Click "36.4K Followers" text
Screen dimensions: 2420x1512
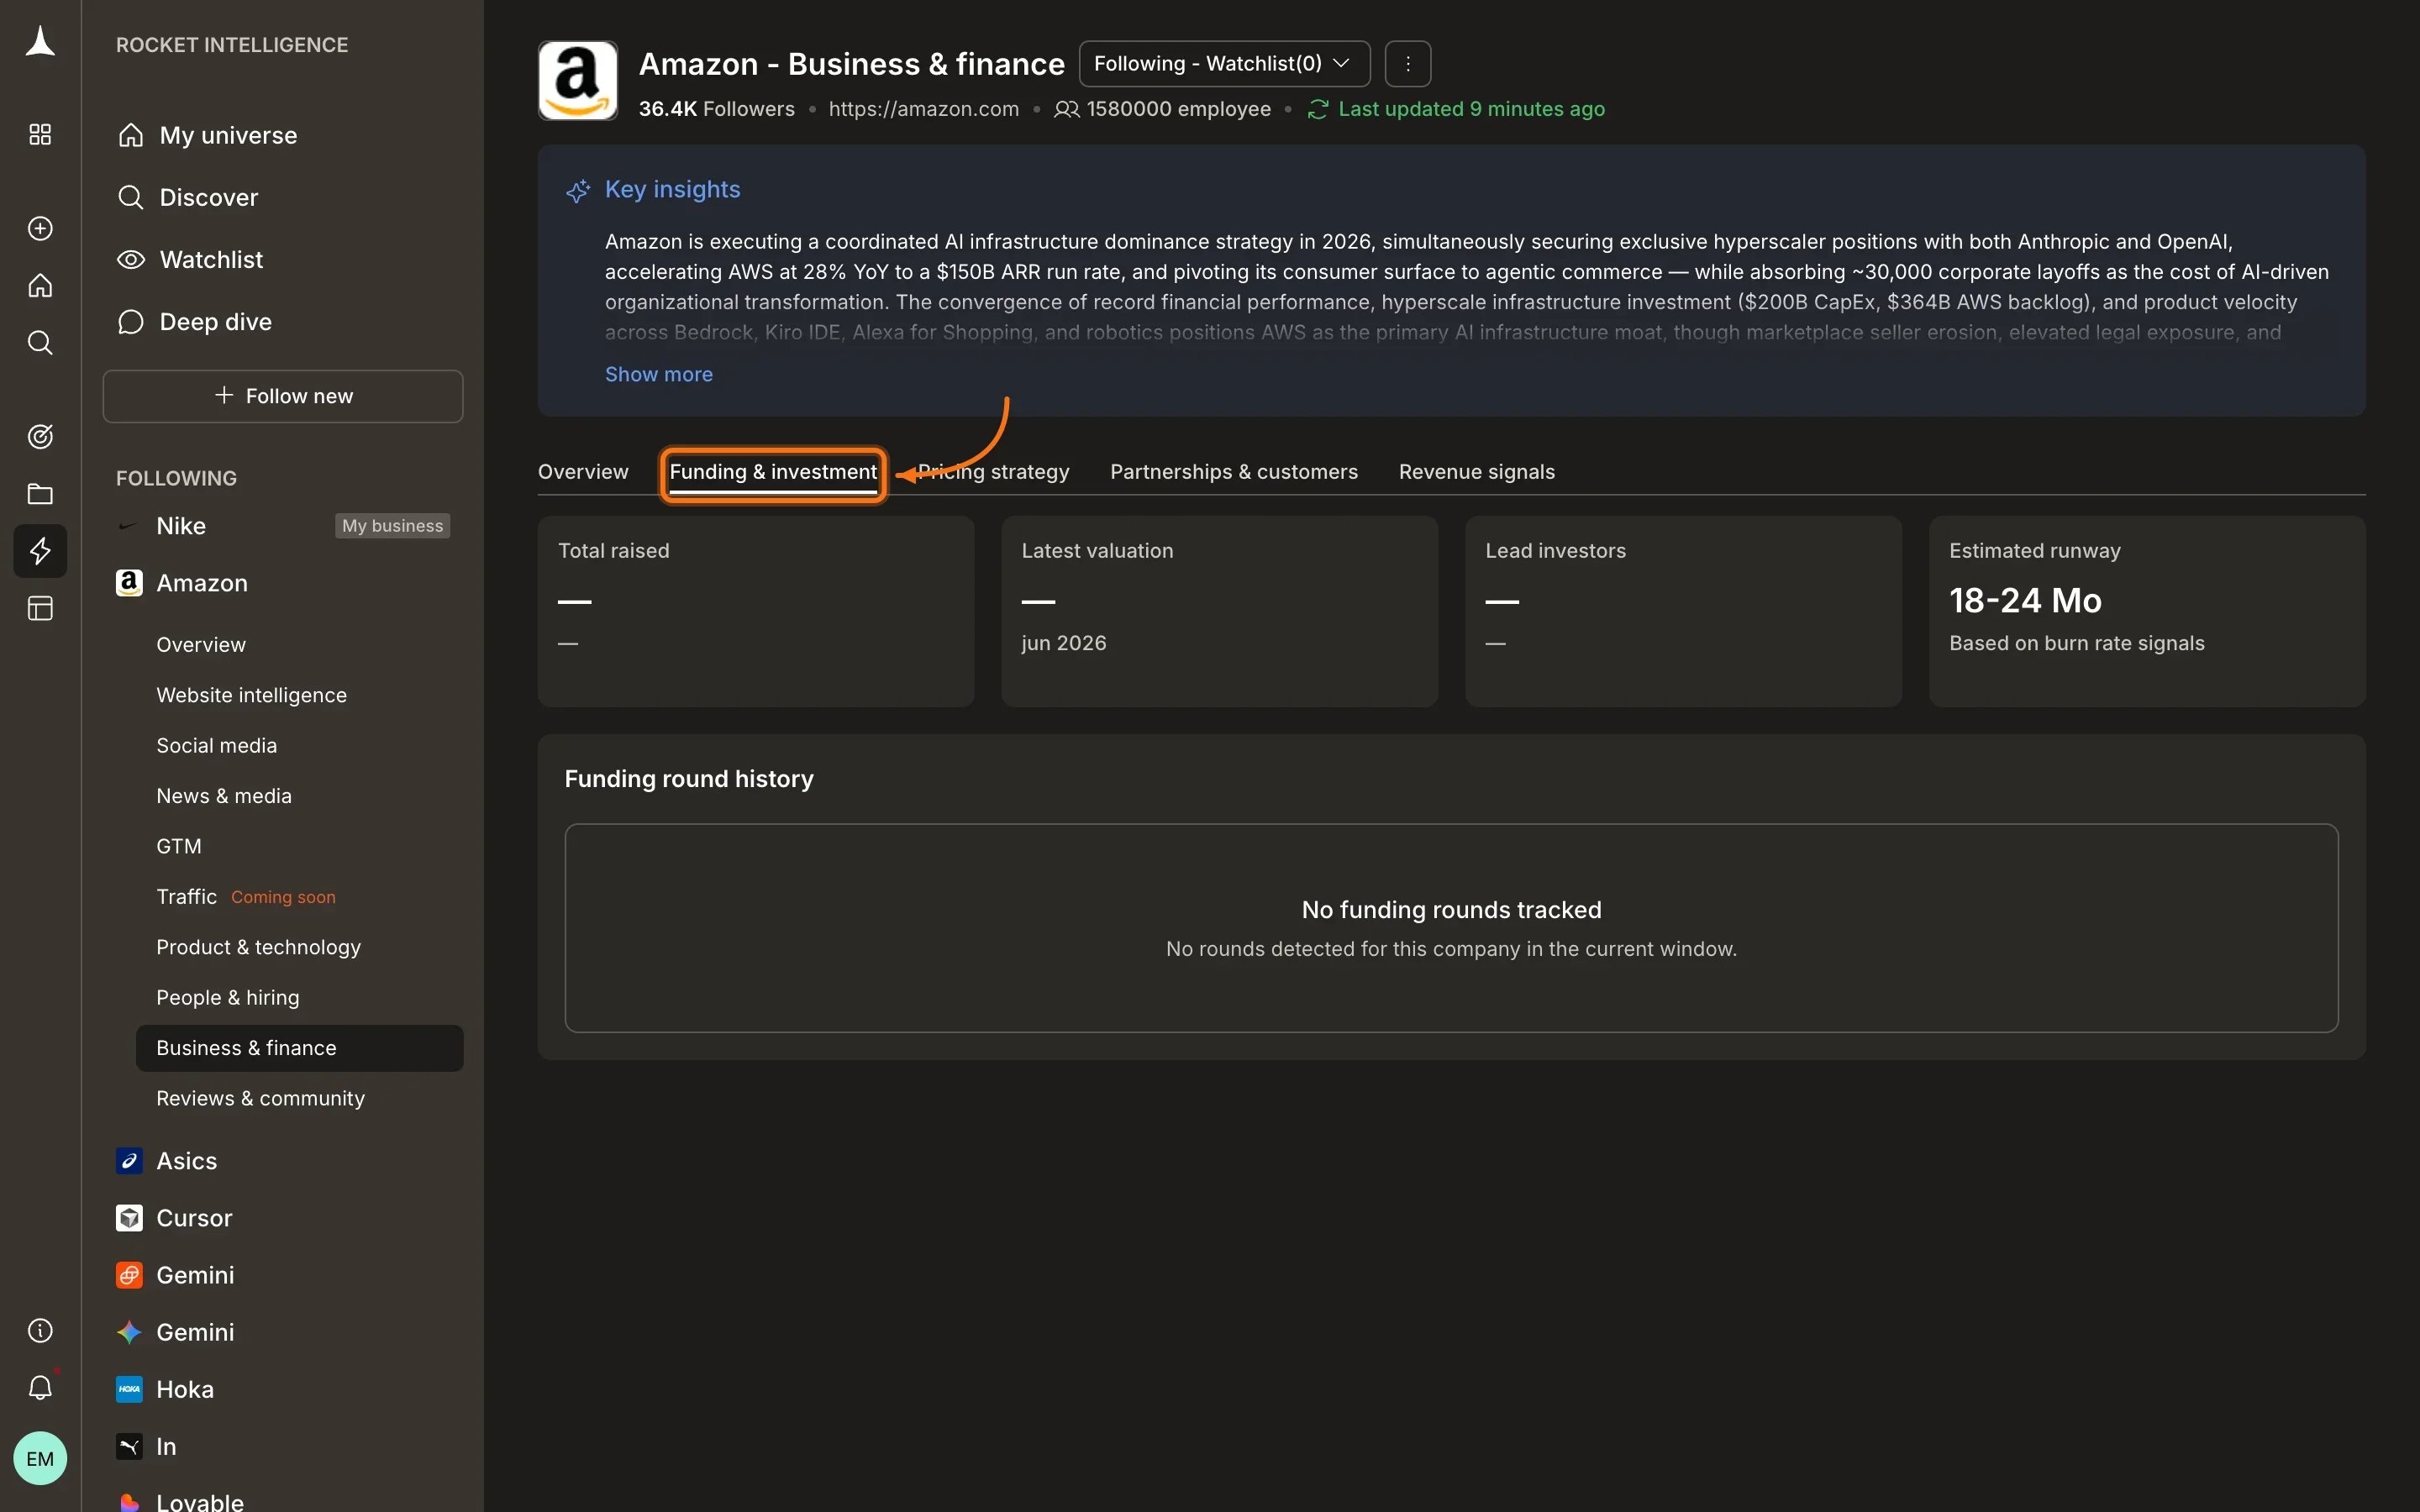click(x=717, y=109)
